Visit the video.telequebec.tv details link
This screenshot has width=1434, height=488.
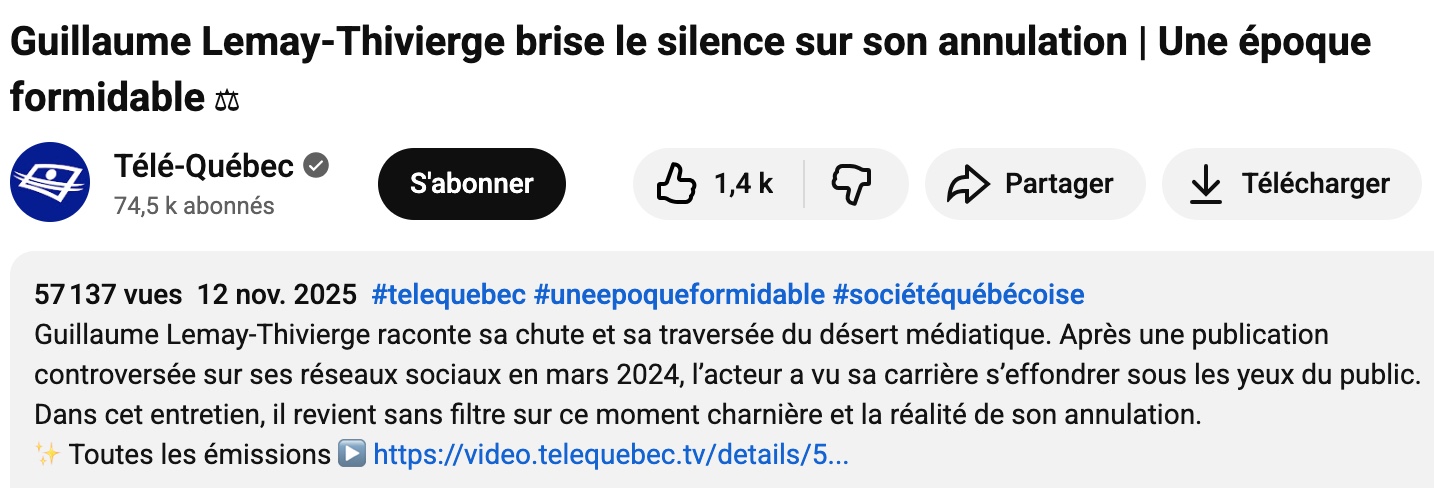point(610,455)
